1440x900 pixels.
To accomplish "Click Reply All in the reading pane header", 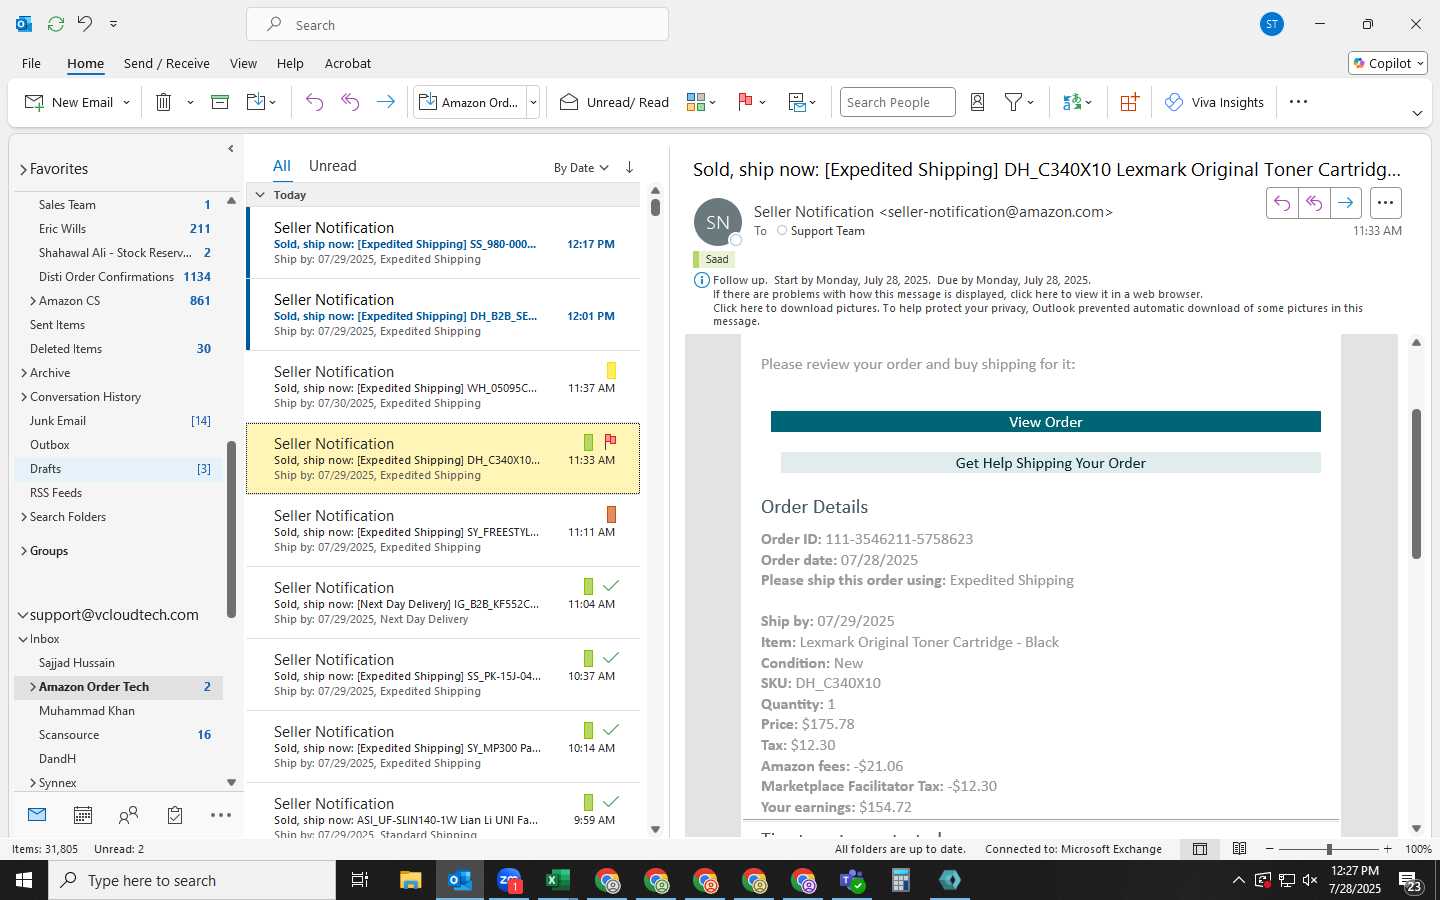I will coord(1314,203).
